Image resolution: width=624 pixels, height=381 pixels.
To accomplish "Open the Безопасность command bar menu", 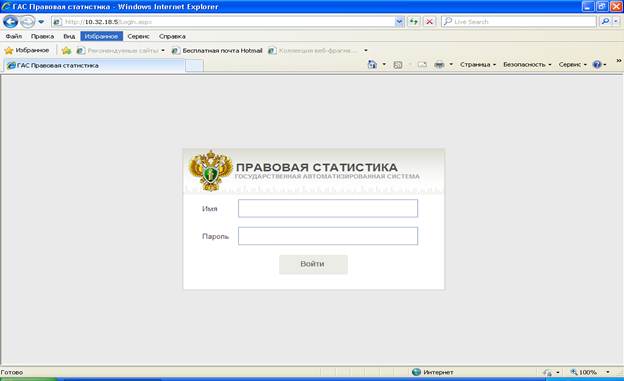I will coord(527,64).
